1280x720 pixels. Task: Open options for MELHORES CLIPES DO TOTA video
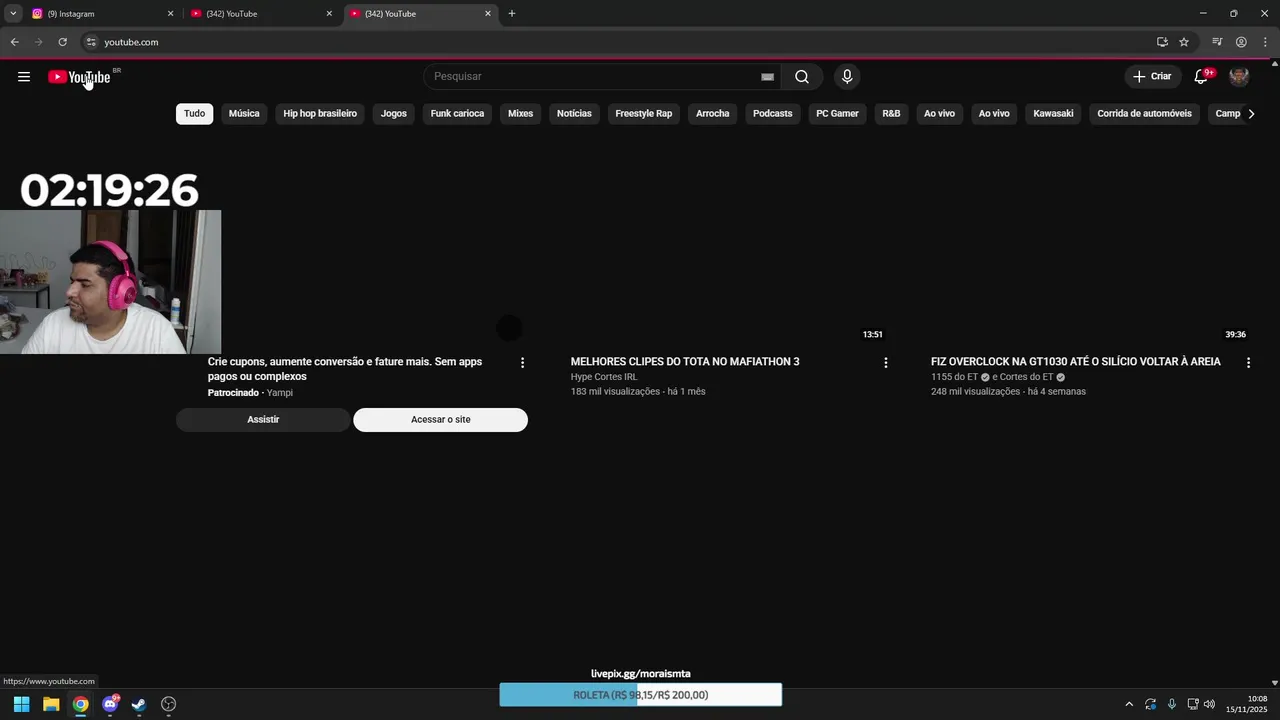coord(885,363)
